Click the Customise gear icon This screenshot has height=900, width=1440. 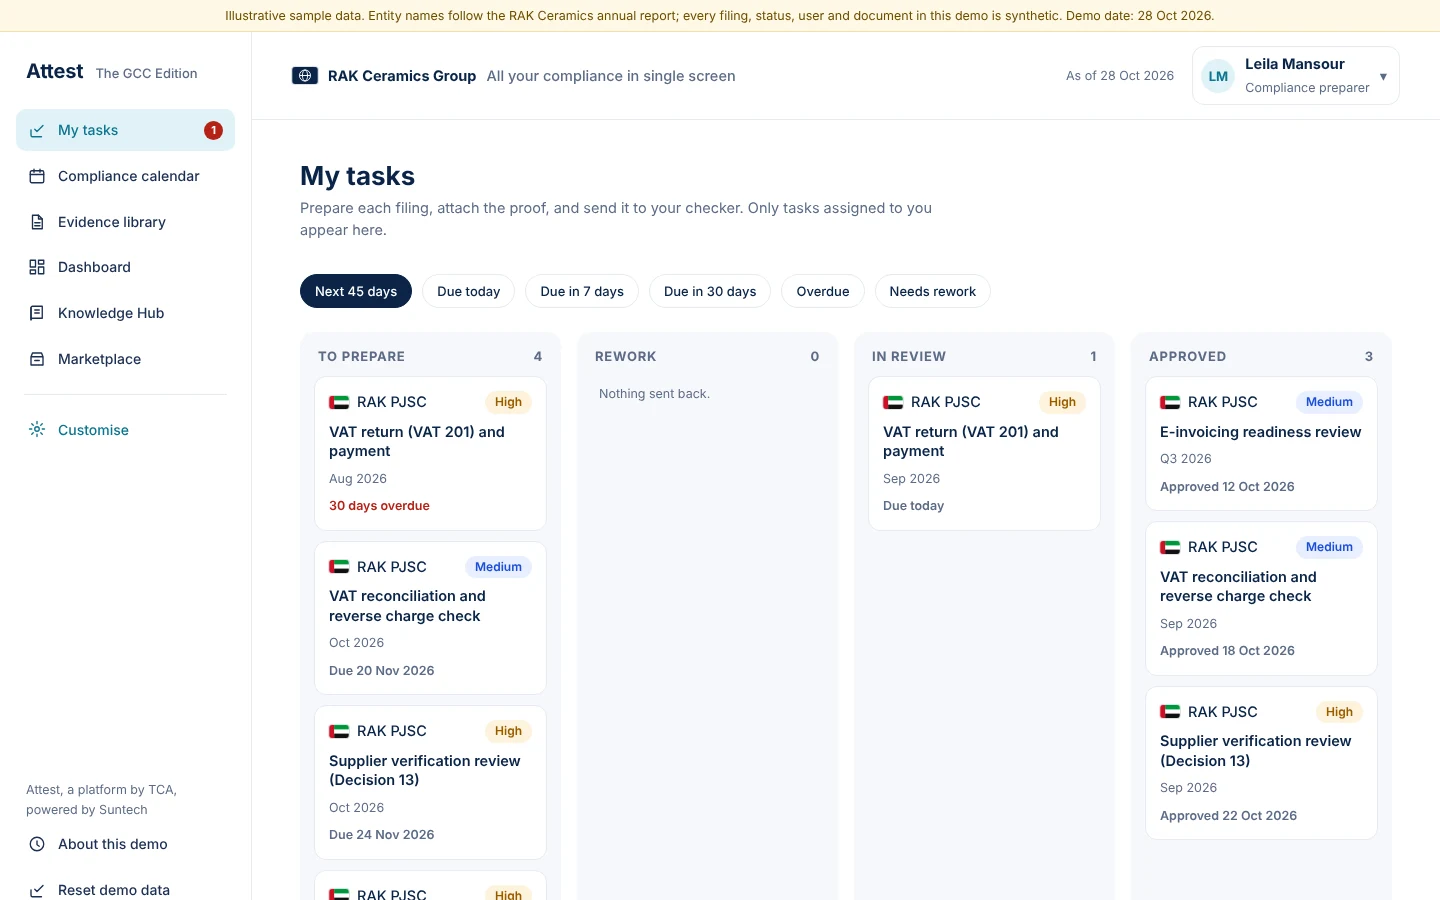[37, 430]
